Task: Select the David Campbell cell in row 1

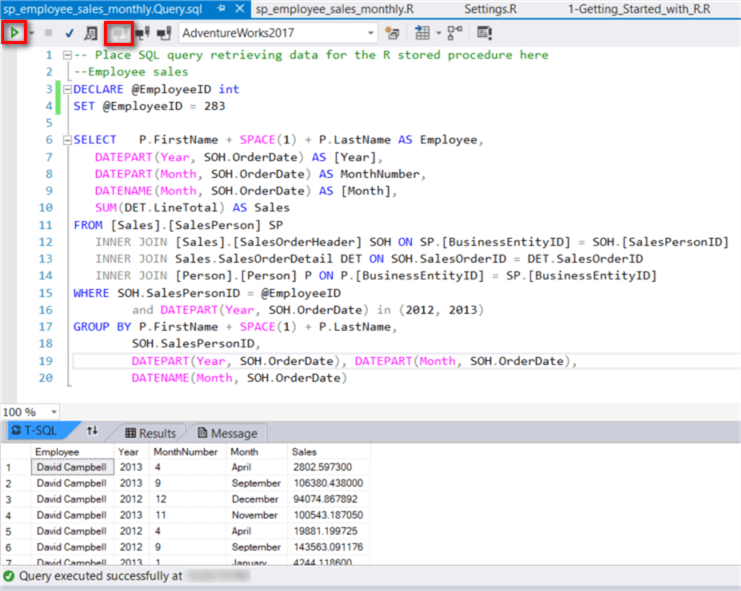Action: click(x=71, y=467)
